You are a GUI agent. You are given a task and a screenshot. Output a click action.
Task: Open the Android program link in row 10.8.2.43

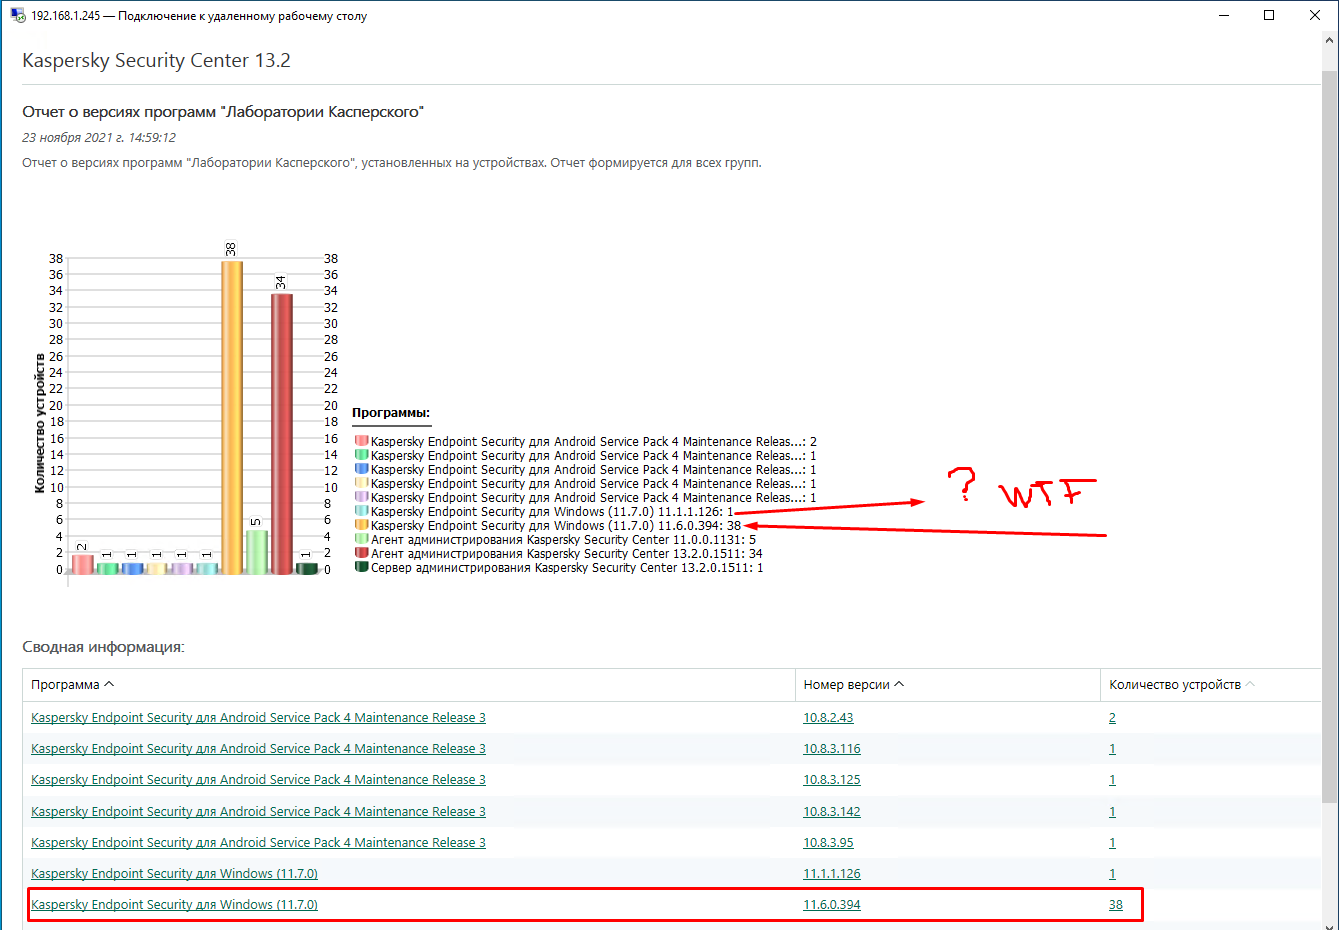(x=258, y=718)
